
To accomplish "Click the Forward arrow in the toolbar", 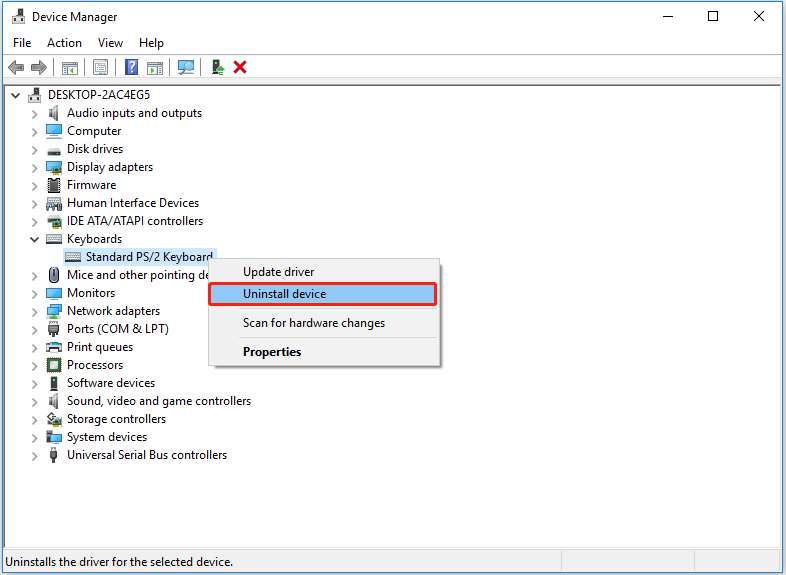I will click(39, 67).
